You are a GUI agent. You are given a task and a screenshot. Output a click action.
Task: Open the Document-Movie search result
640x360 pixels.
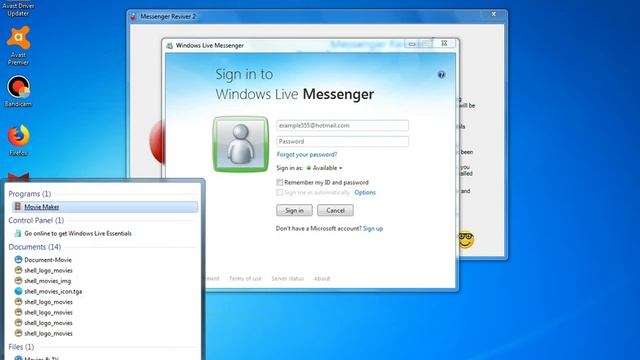pos(48,260)
